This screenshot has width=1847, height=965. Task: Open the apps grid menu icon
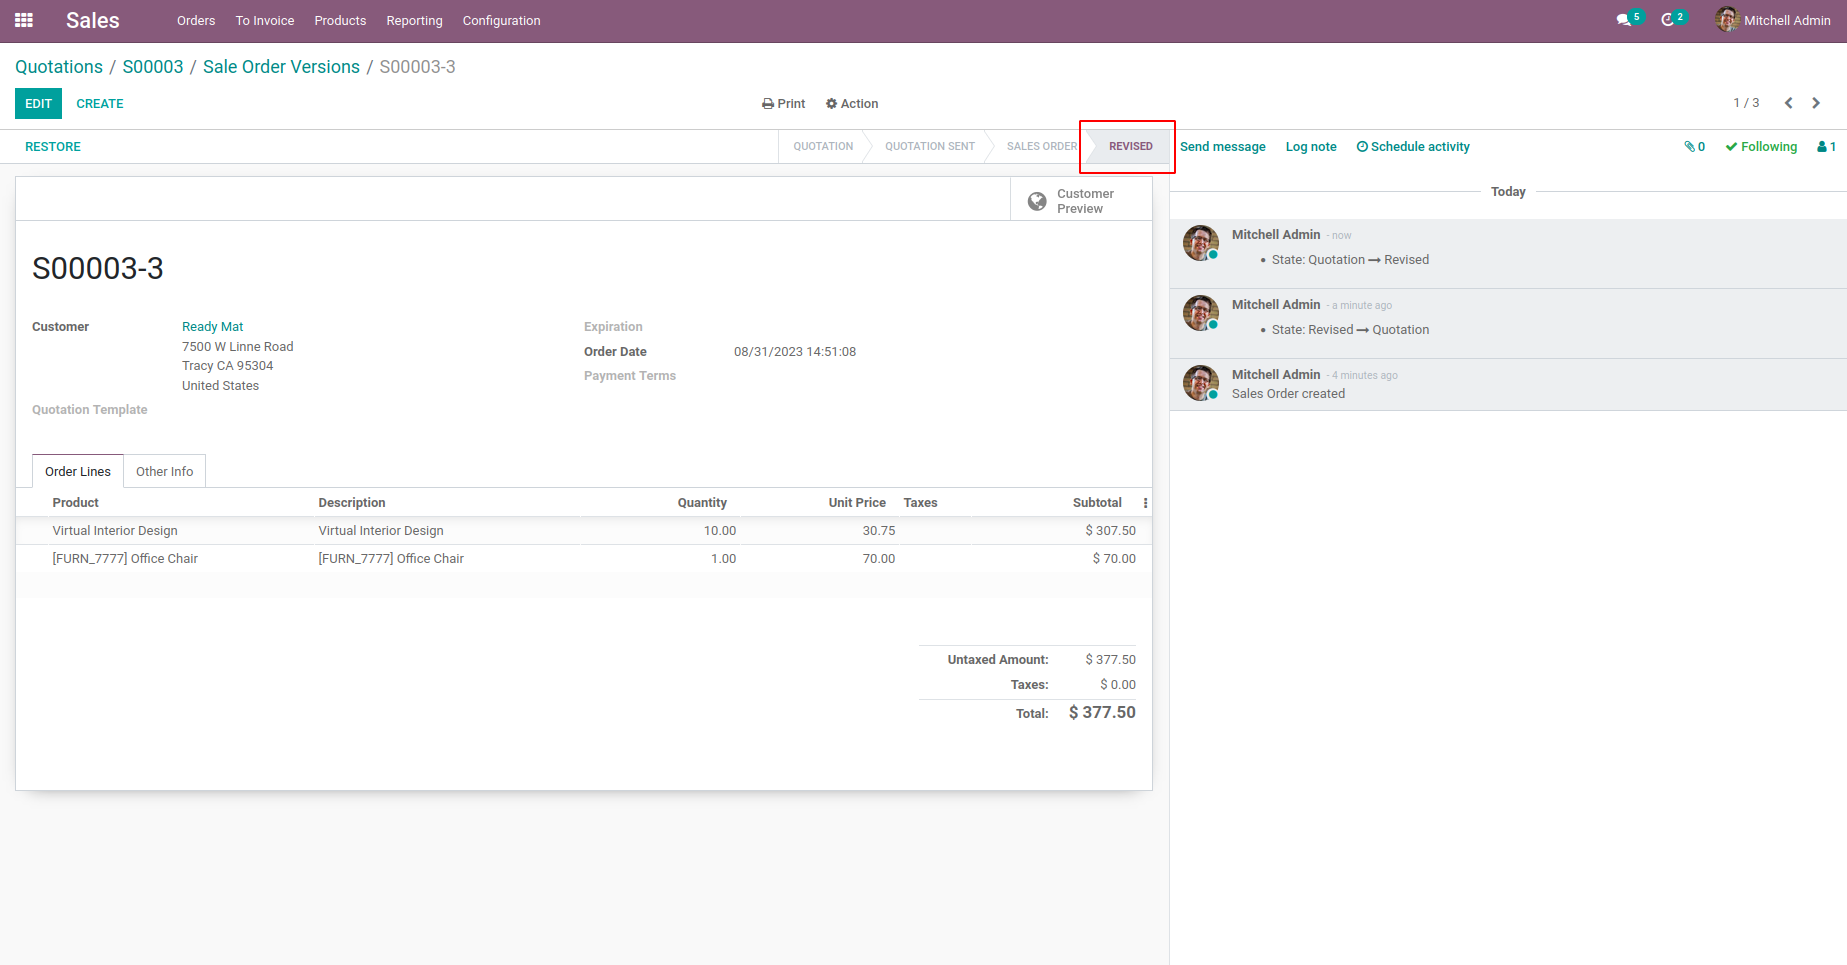[24, 20]
